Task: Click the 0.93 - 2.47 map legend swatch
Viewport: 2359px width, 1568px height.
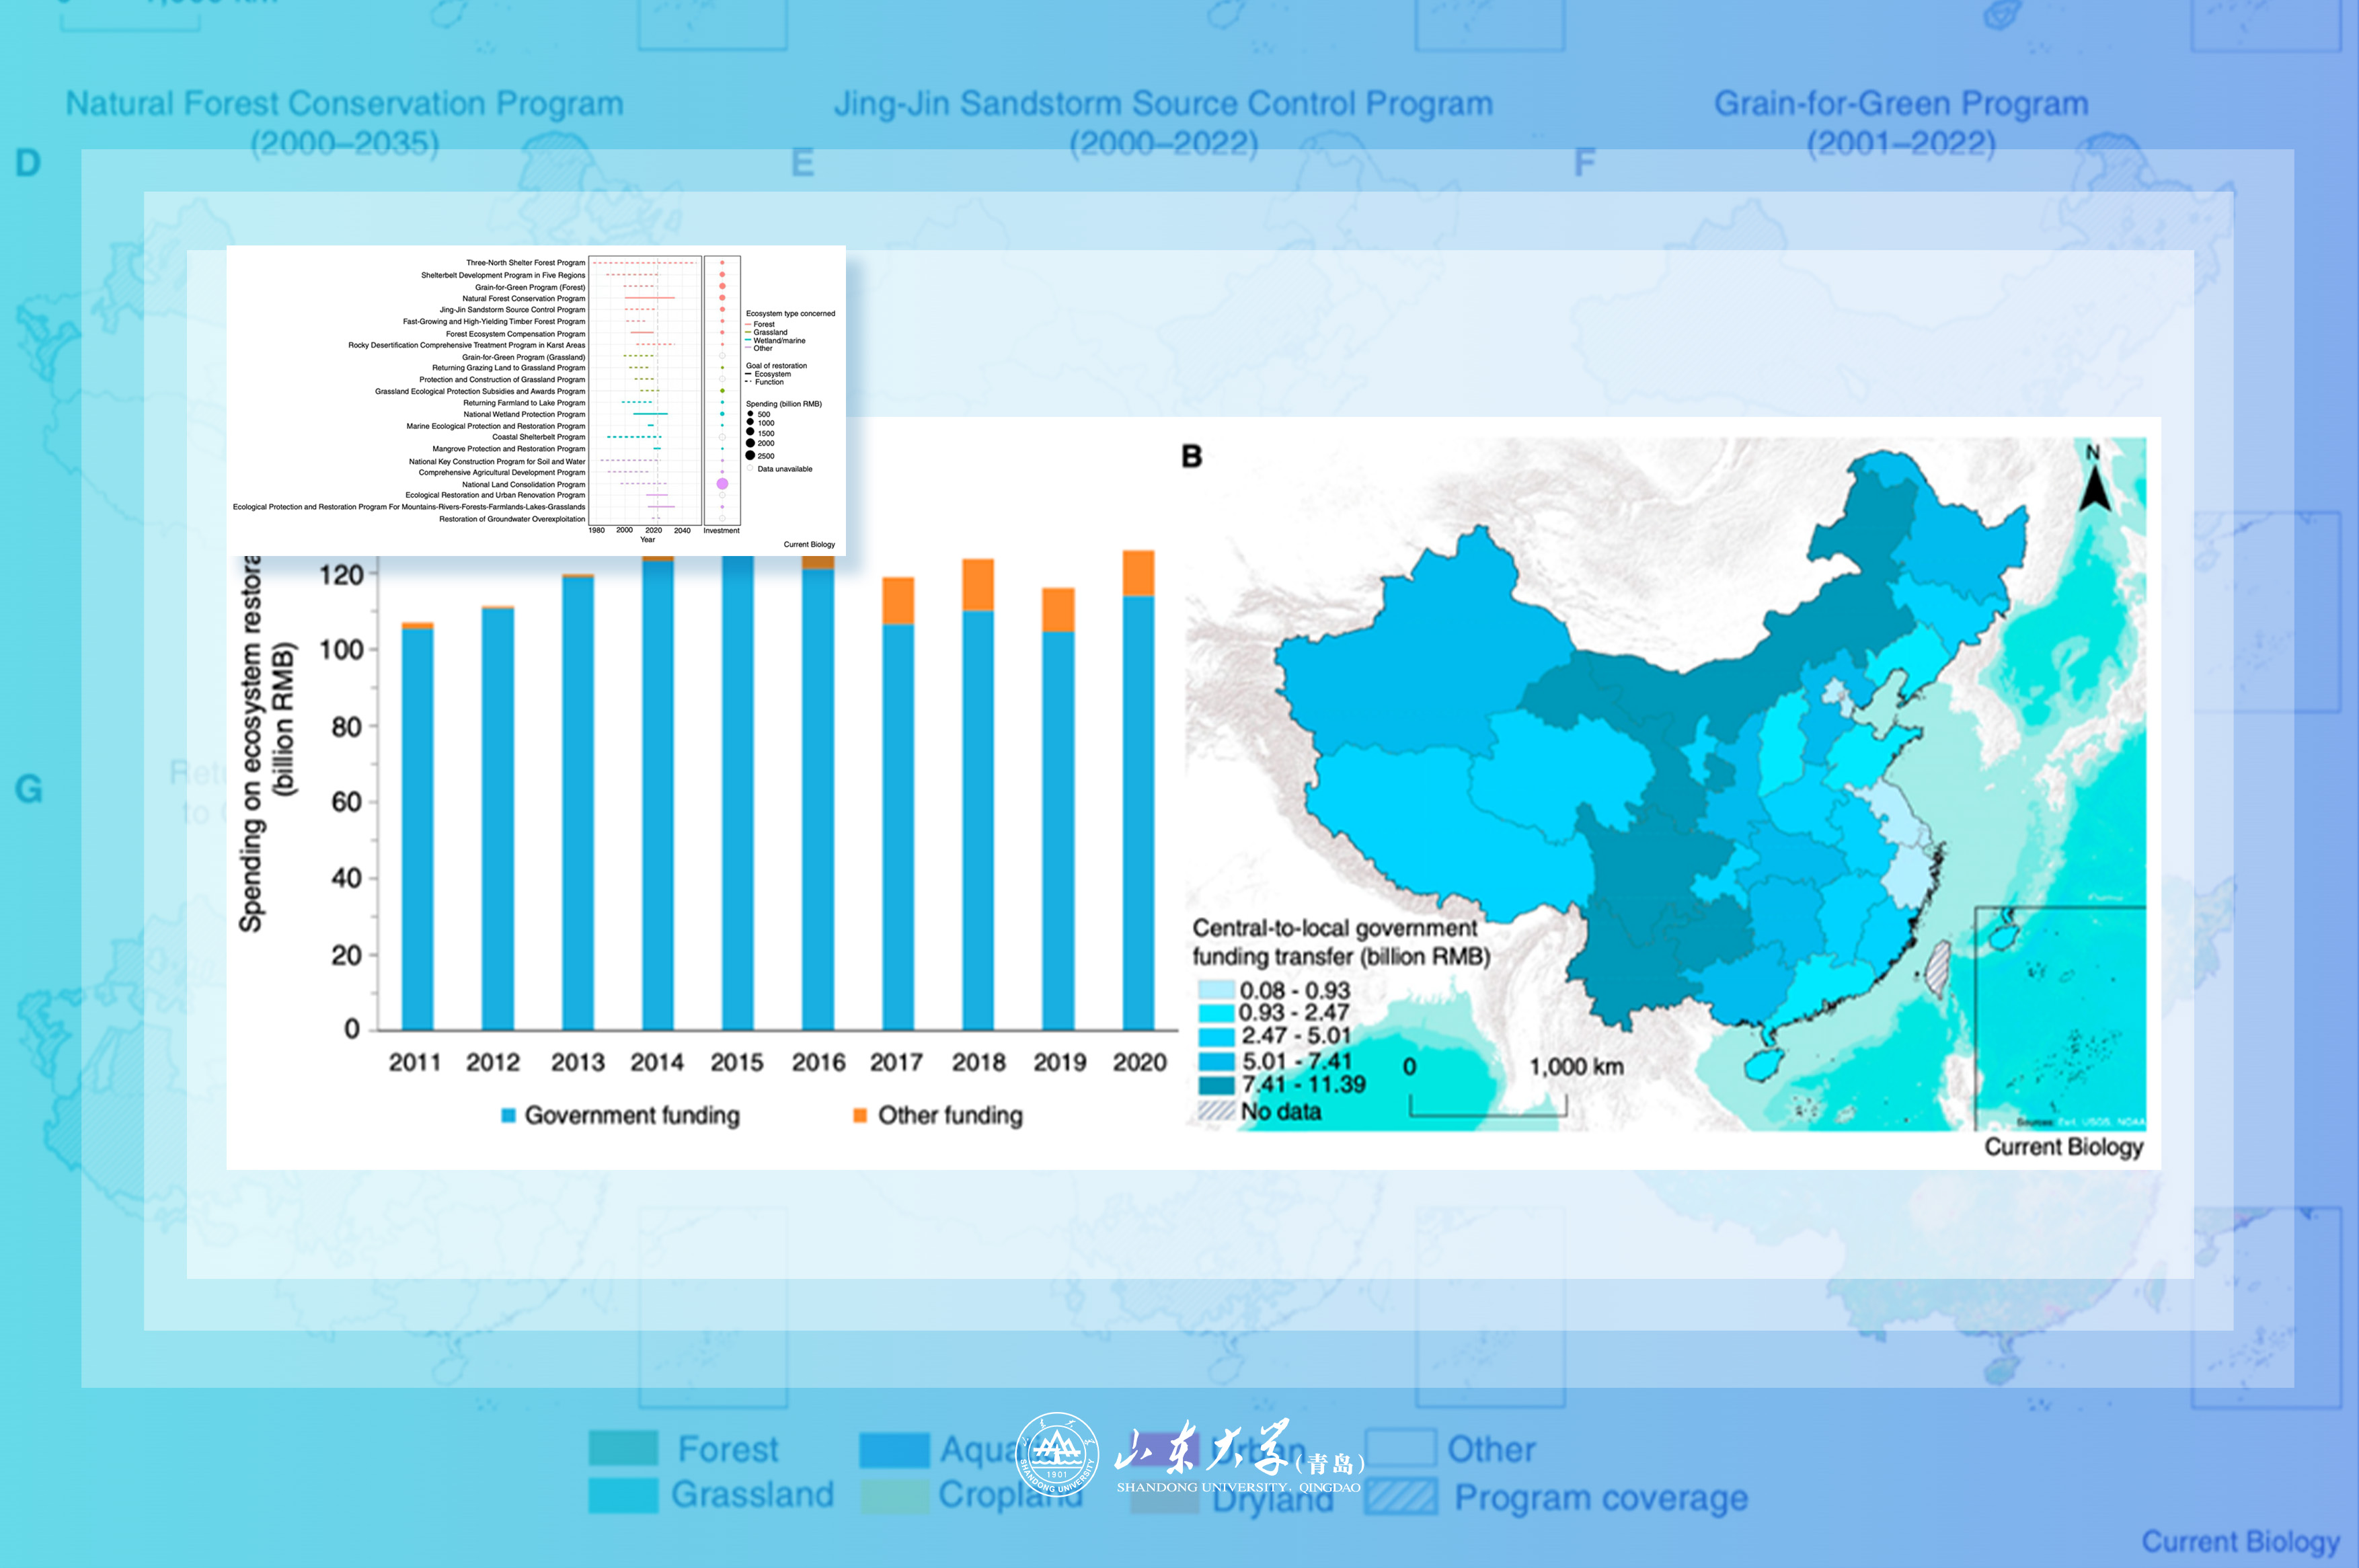Action: [x=1215, y=1013]
